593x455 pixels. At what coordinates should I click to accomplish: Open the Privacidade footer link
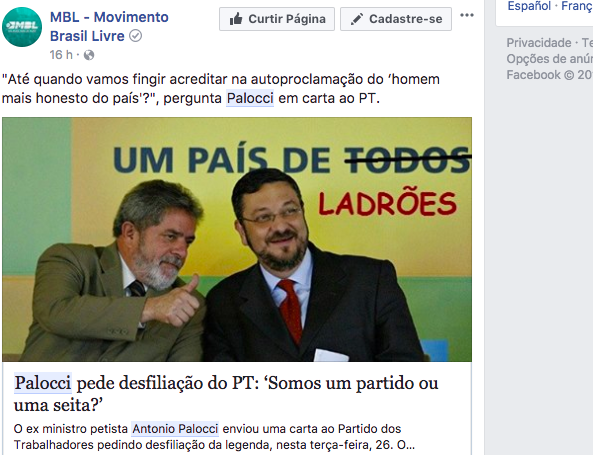(539, 43)
